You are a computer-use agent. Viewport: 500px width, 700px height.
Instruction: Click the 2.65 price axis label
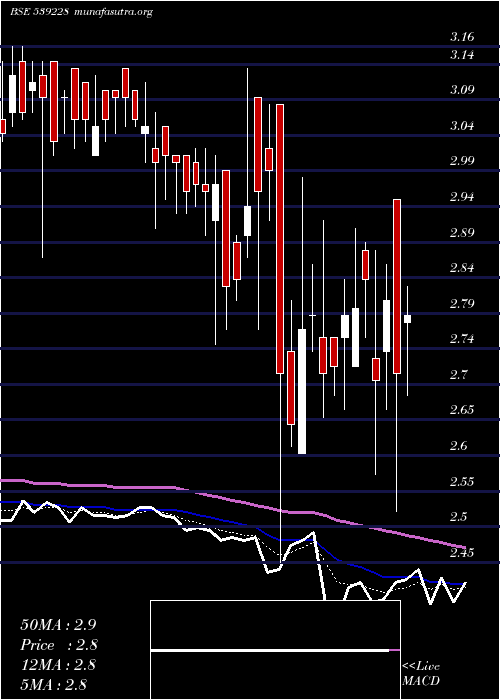[x=462, y=410]
